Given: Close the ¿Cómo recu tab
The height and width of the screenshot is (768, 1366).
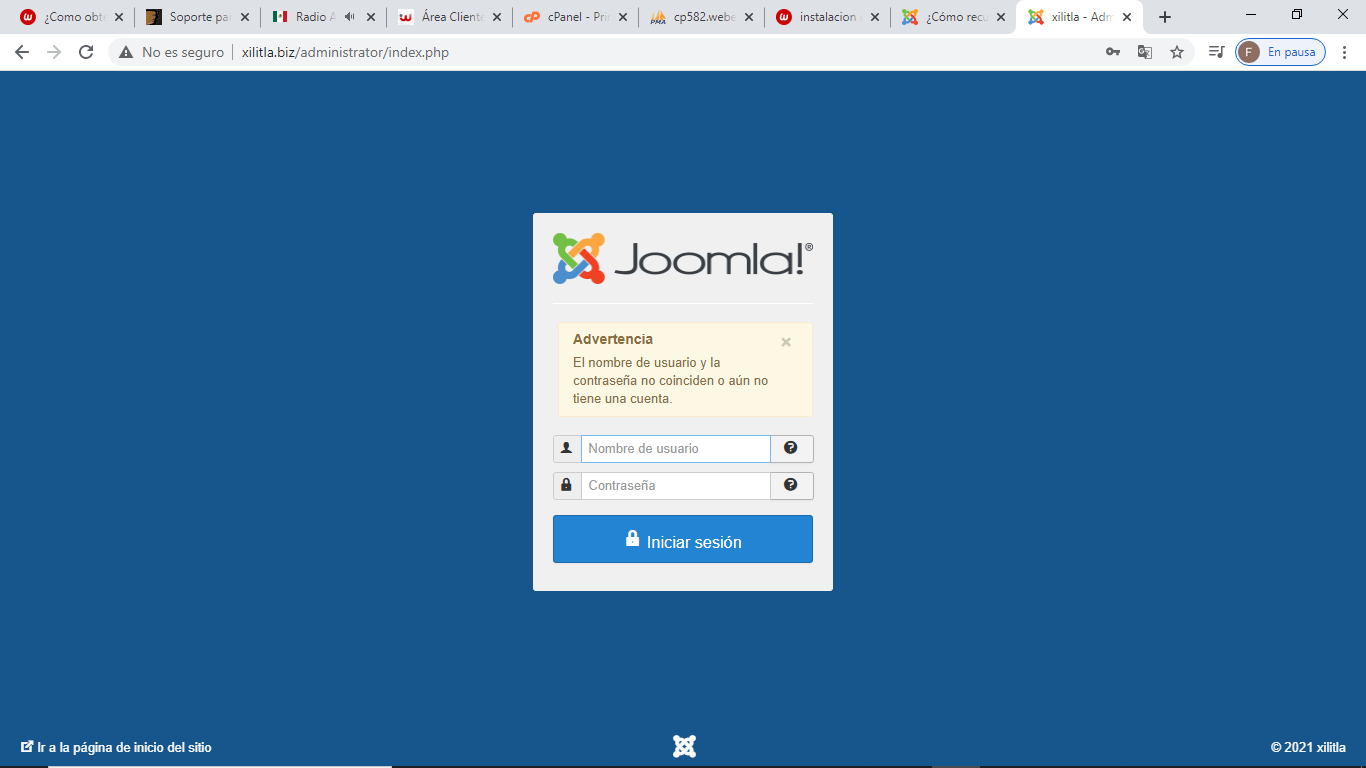Looking at the screenshot, I should coord(1001,17).
